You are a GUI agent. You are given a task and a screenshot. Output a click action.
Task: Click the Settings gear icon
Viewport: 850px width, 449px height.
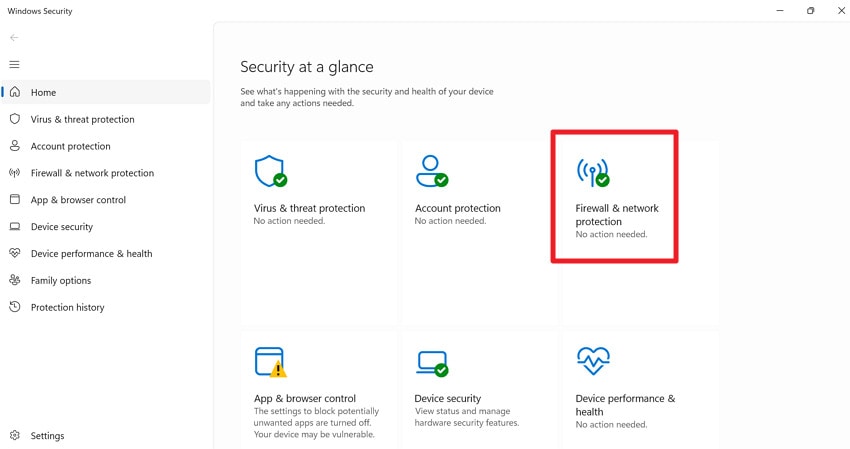(x=15, y=435)
